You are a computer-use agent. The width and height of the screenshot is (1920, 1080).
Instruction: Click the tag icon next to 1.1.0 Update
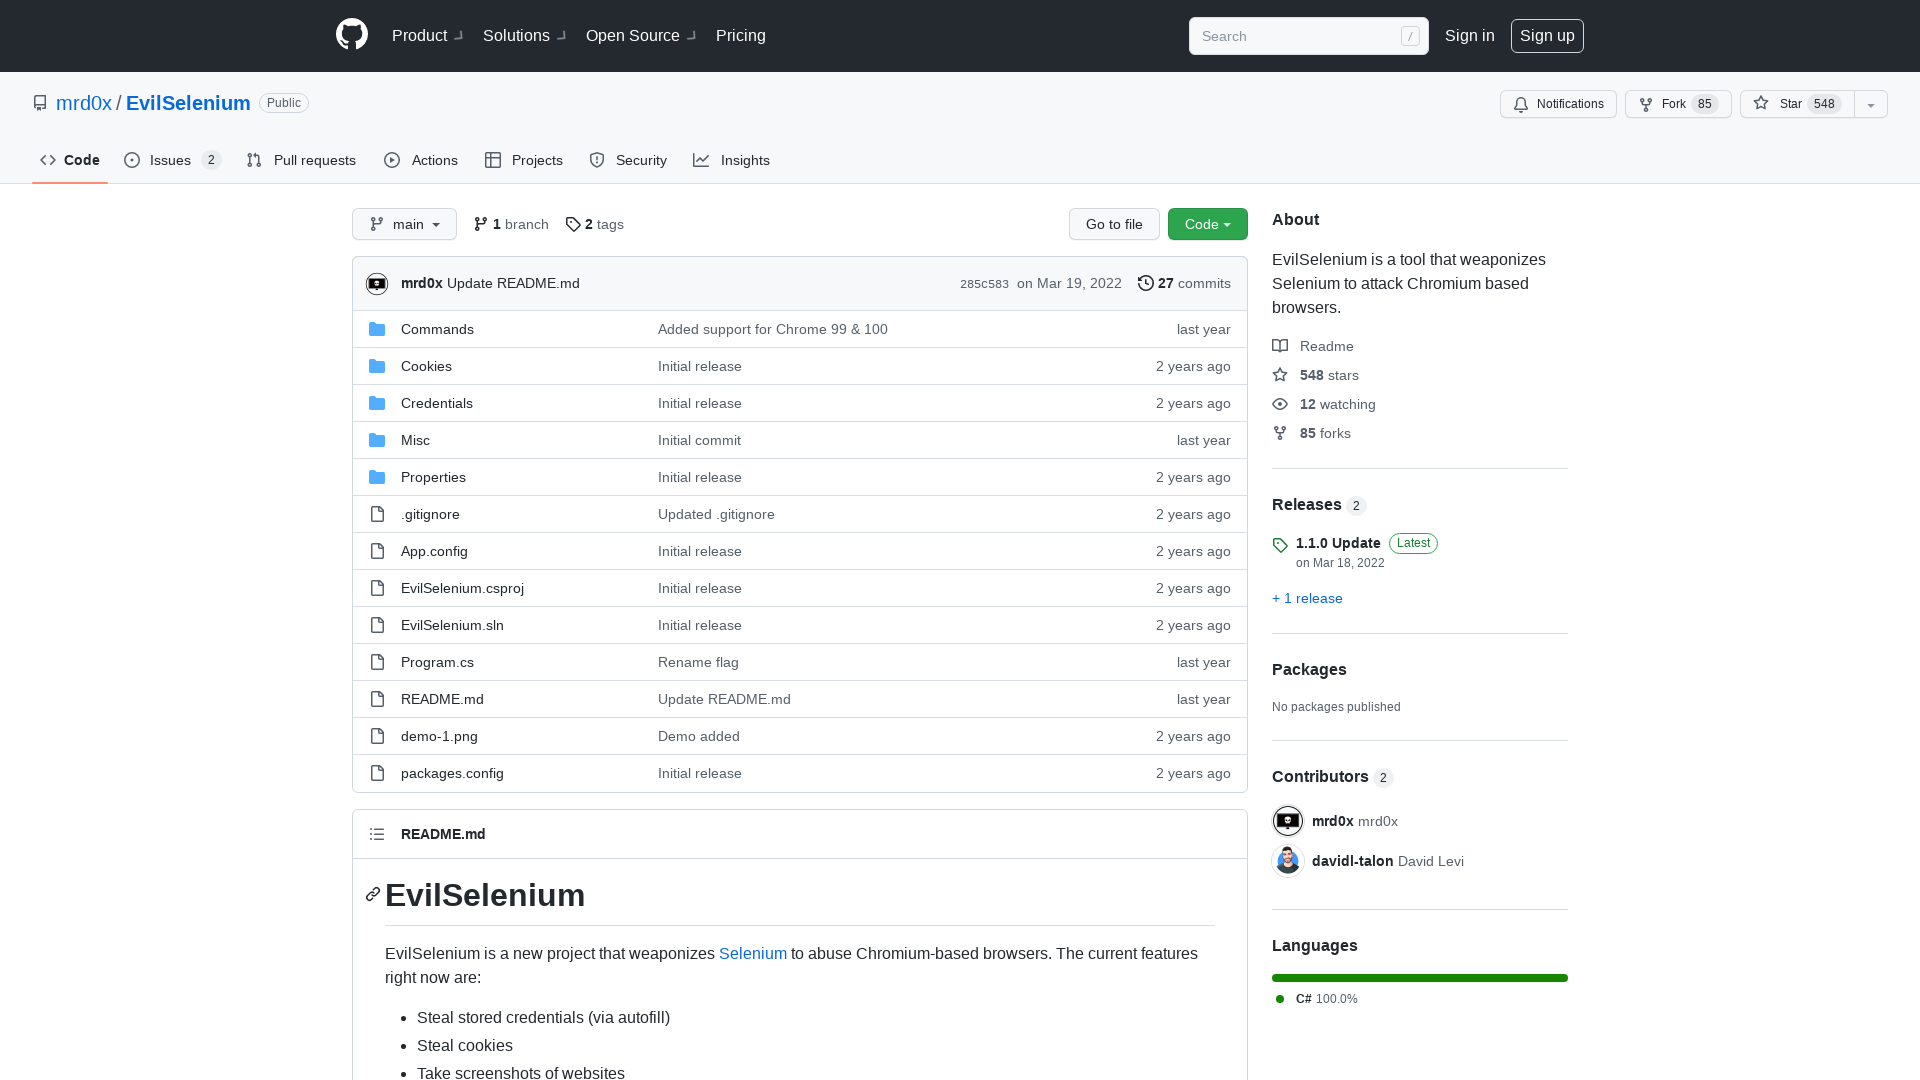tap(1280, 545)
